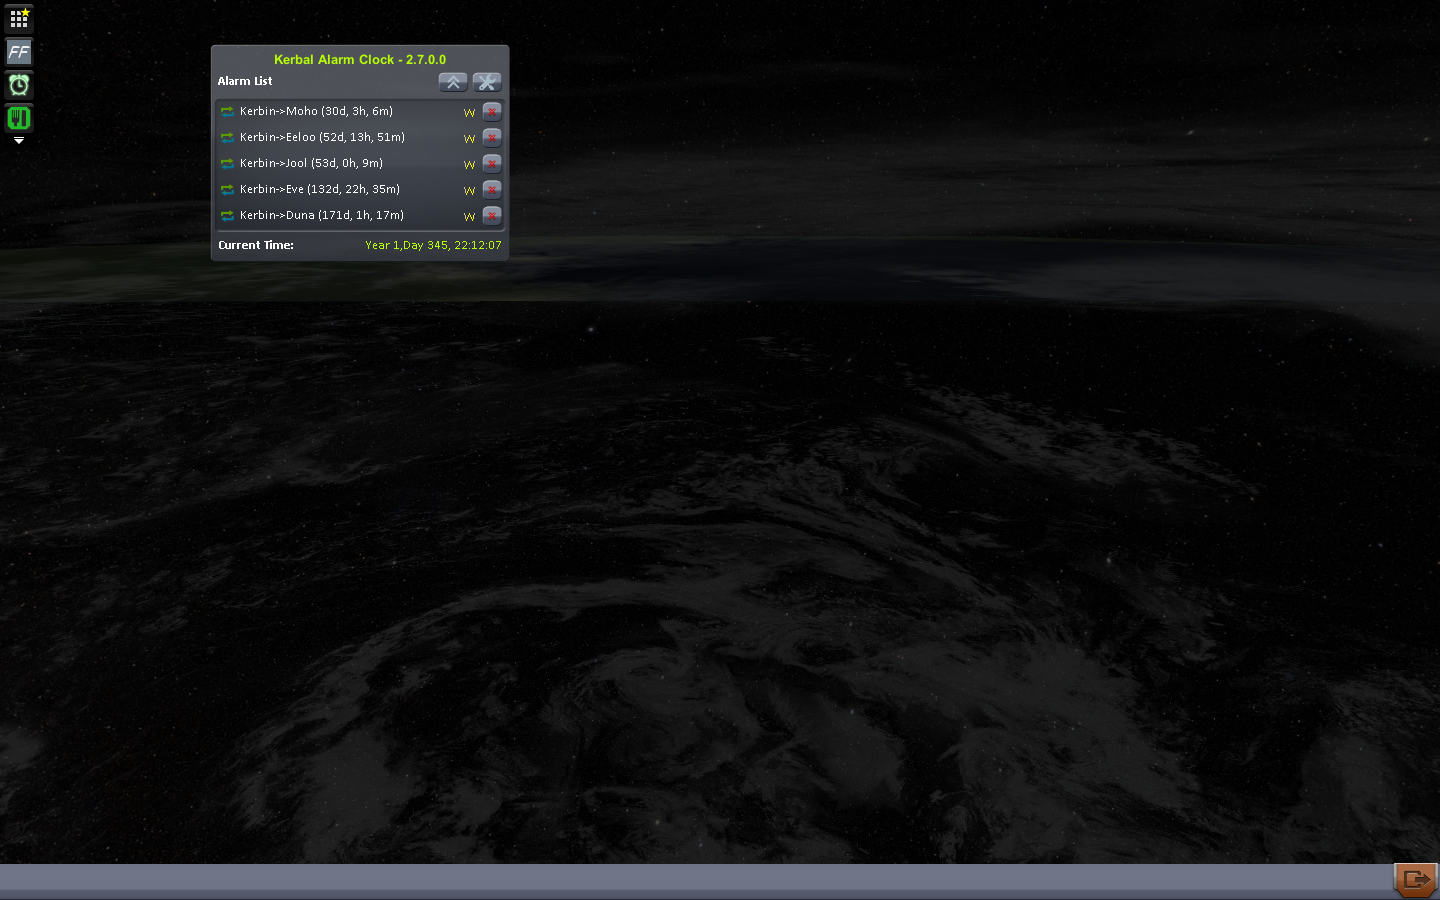The width and height of the screenshot is (1440, 900).
Task: Select the Kerbin->Jool (53d, 0h, 9m) alarm
Action: [x=311, y=164]
